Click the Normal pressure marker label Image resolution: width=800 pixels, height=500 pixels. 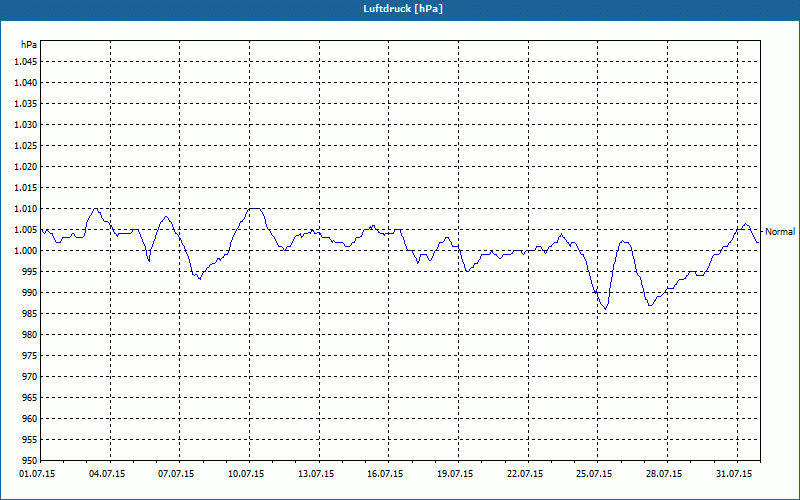(780, 232)
